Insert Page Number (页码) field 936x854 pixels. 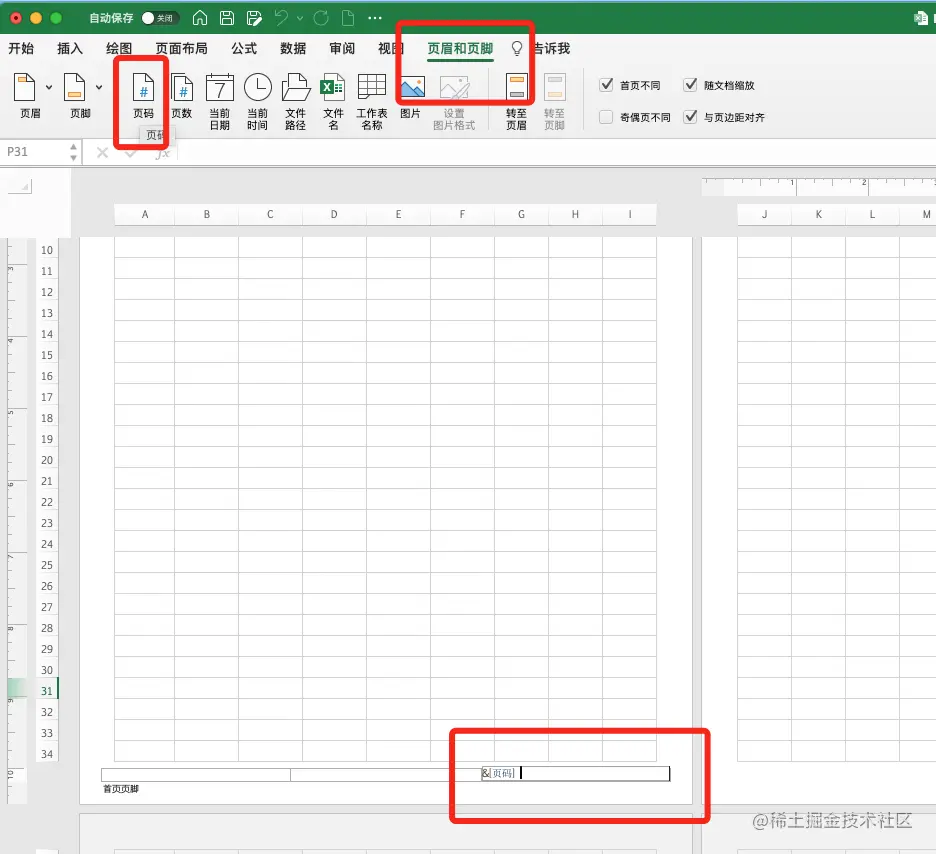point(143,95)
